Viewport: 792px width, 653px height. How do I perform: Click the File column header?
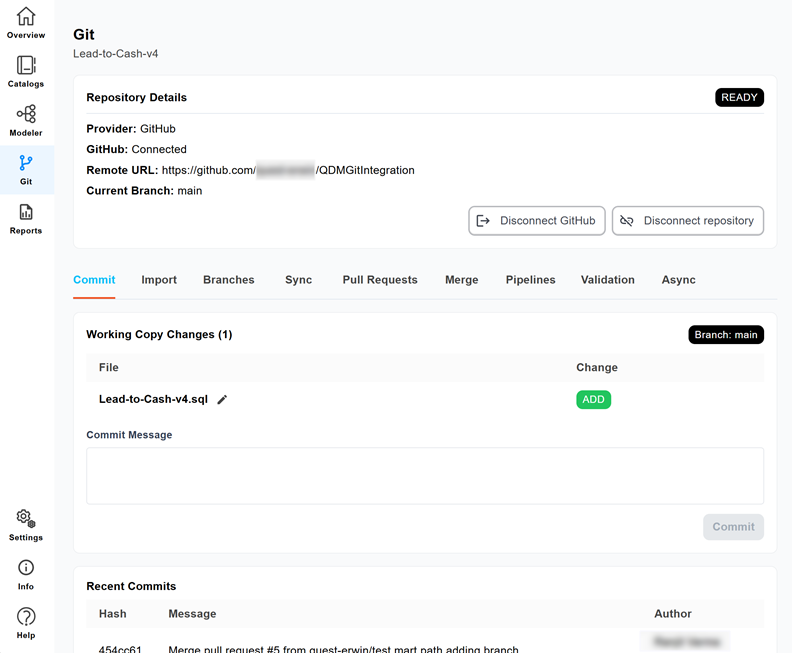coord(109,367)
